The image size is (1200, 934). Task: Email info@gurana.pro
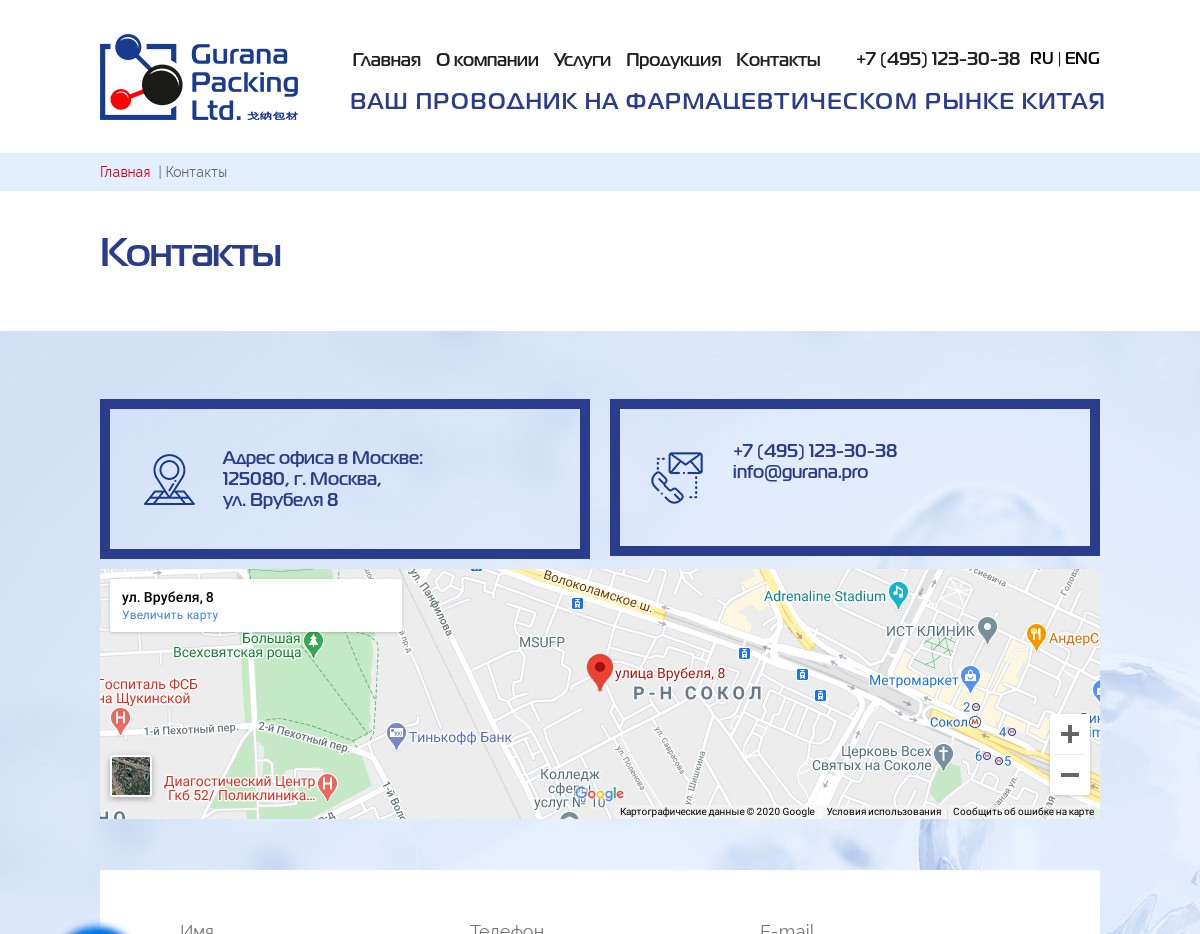pyautogui.click(x=800, y=472)
